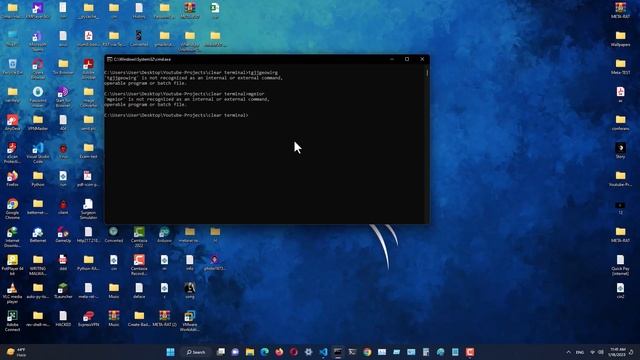Open the TLauncher desktop shortcut
The width and height of the screenshot is (640, 360).
(63, 290)
